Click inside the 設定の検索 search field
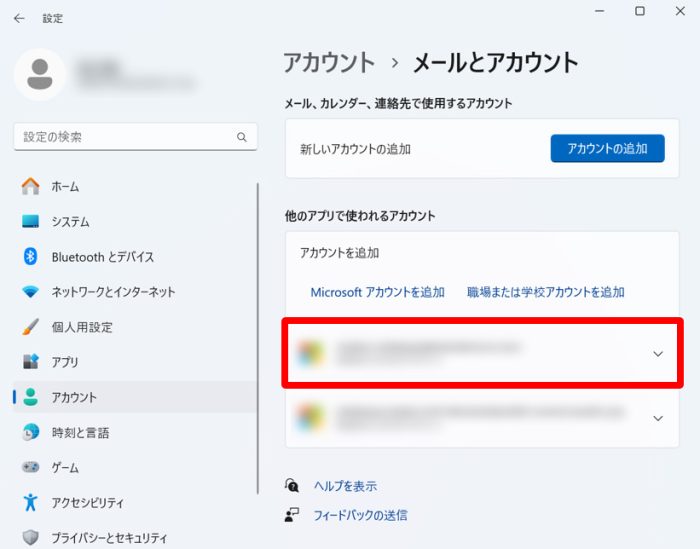The image size is (700, 549). point(125,137)
